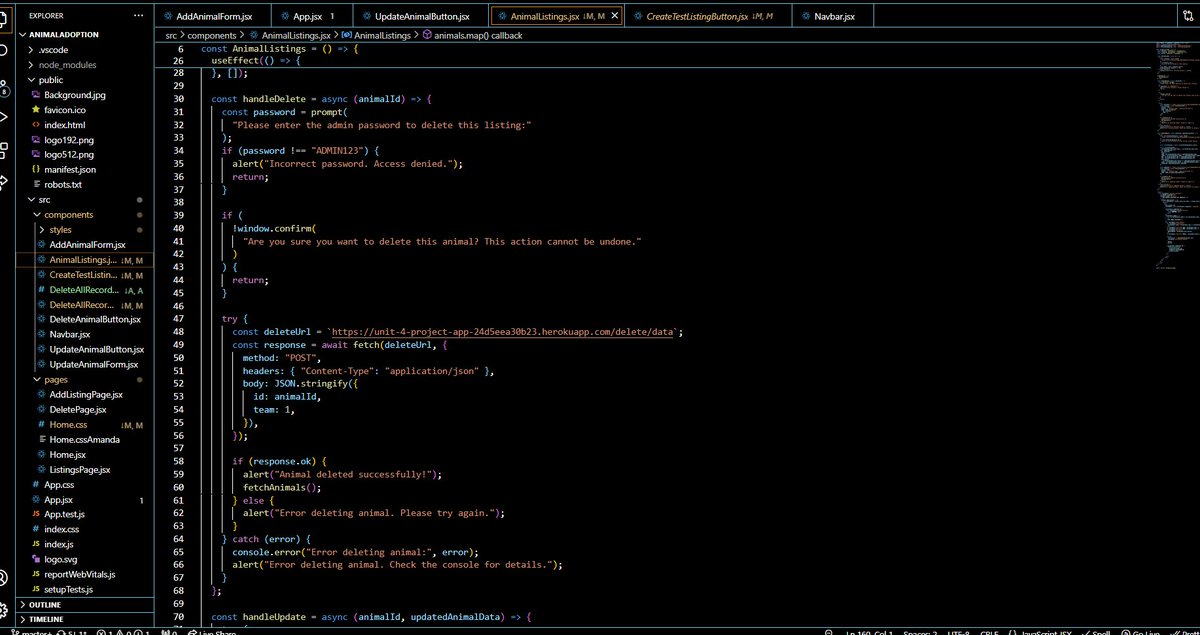The image size is (1200, 635).
Task: Collapse the public folder
Action: (31, 80)
